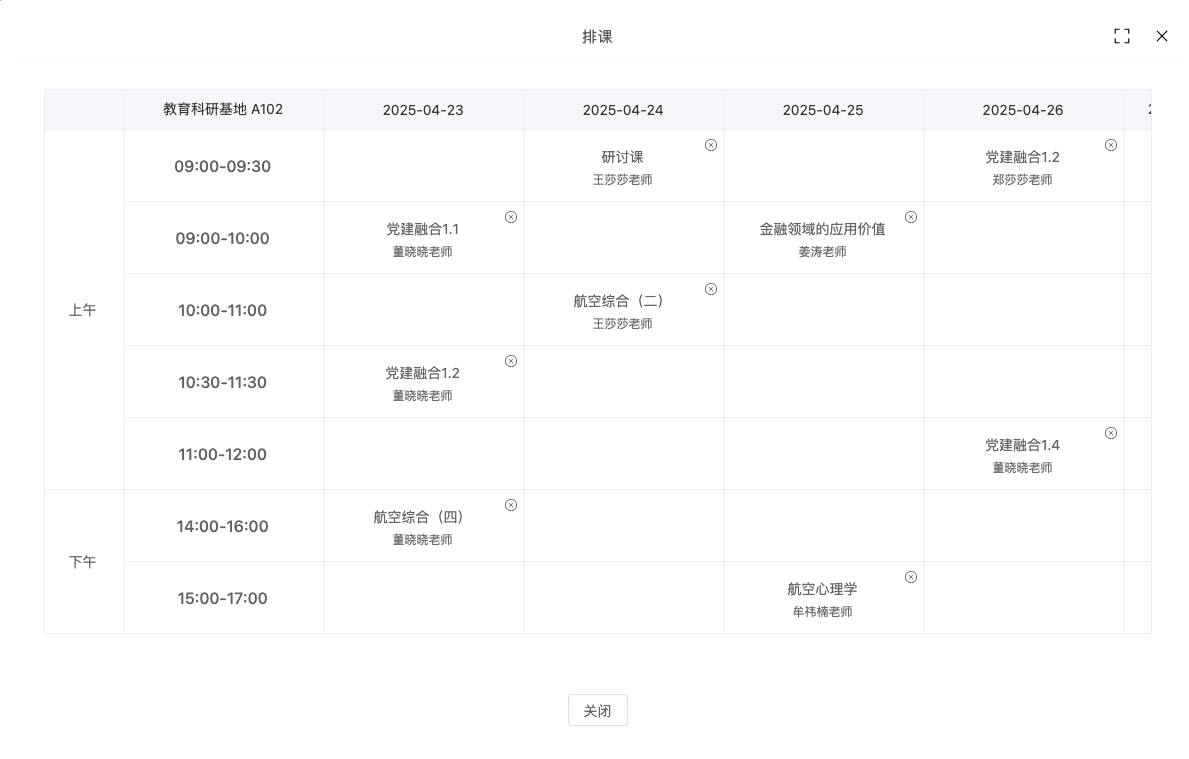Delete 党建融合1.4 course entry
Image resolution: width=1189 pixels, height=759 pixels.
pyautogui.click(x=1110, y=433)
